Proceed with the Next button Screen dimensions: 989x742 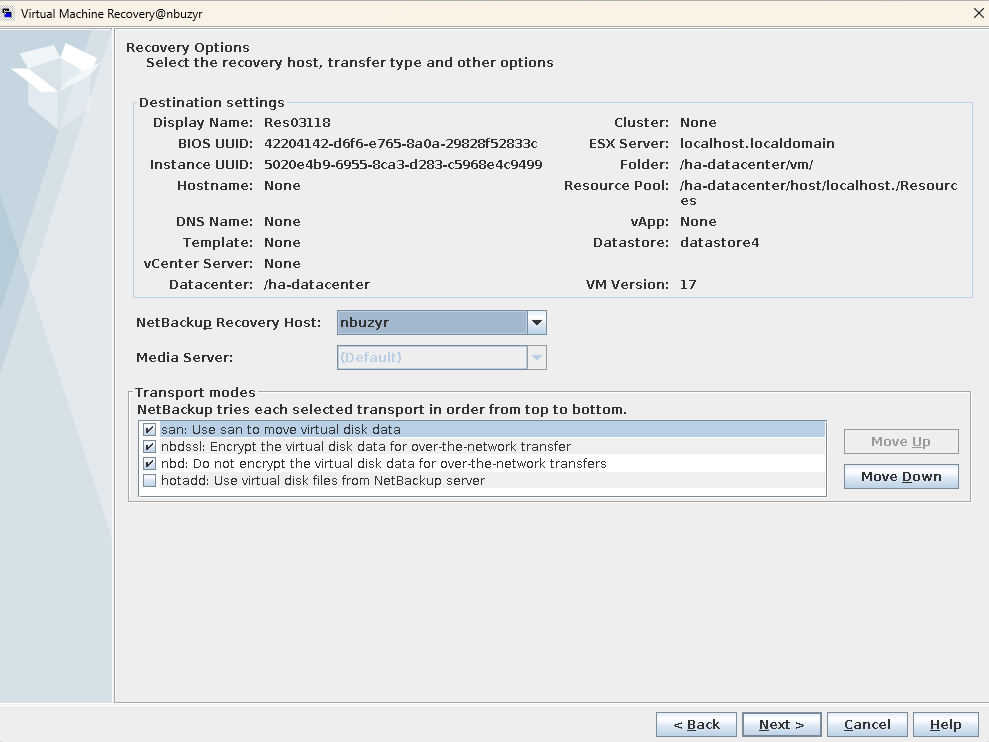(x=781, y=724)
